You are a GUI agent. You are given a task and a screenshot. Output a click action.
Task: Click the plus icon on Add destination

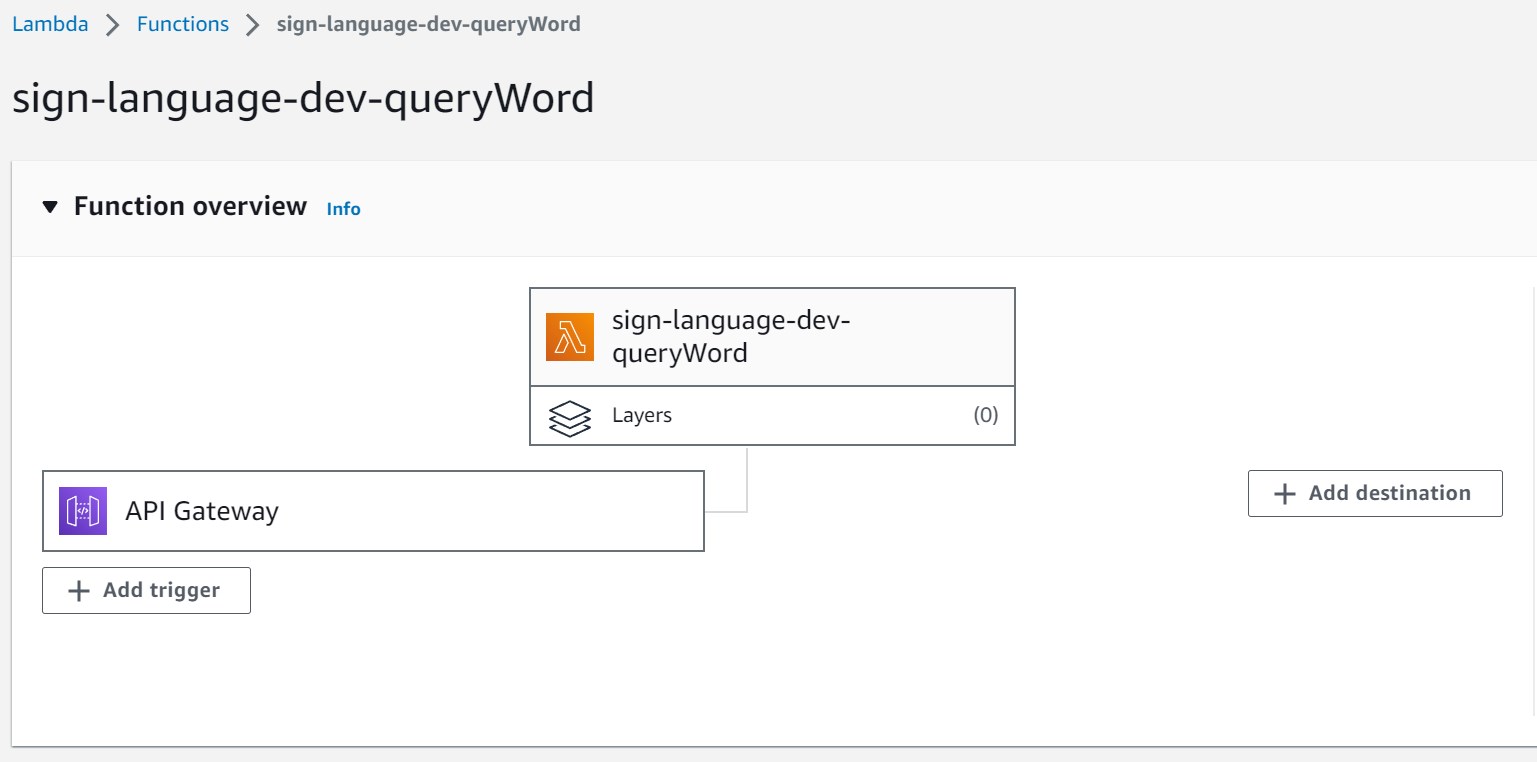tap(1284, 494)
